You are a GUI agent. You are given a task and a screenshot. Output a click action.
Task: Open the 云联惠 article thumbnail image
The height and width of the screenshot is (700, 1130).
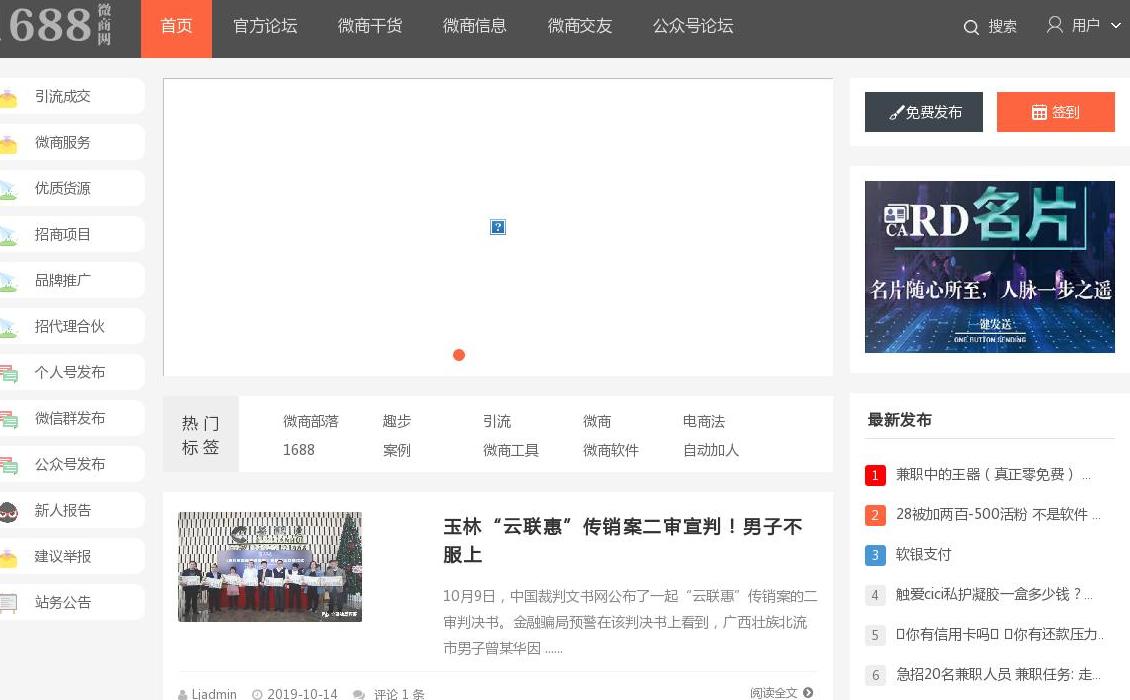270,567
